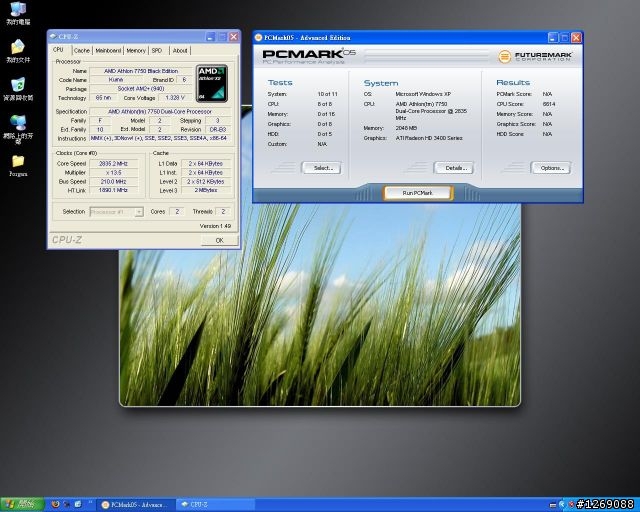This screenshot has width=640, height=512.
Task: Click the Core Speed value field
Action: (113, 163)
